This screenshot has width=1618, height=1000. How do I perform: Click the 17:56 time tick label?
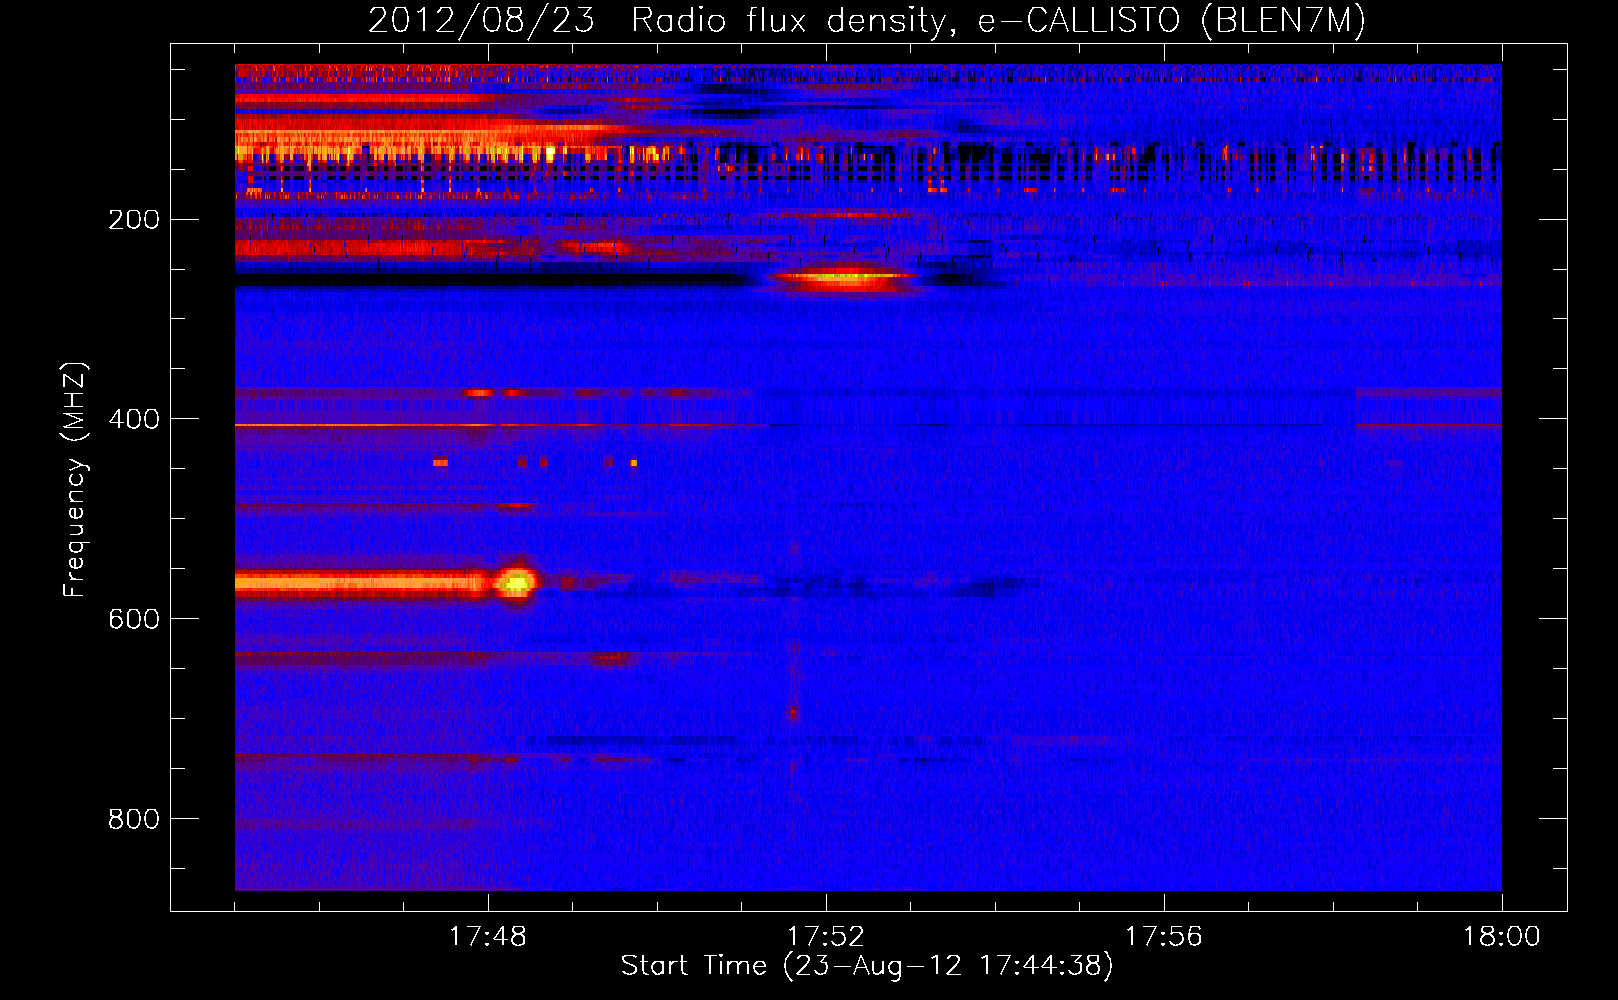pyautogui.click(x=1164, y=937)
